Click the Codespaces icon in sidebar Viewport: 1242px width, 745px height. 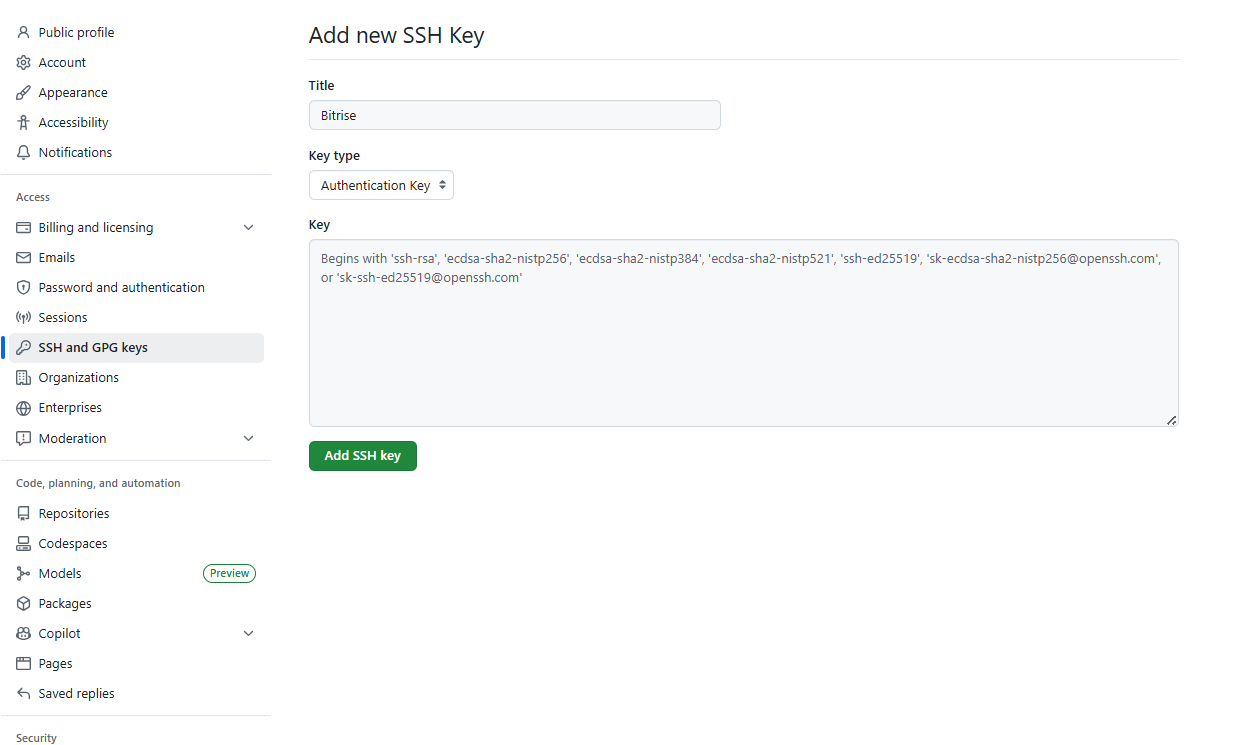[x=24, y=543]
